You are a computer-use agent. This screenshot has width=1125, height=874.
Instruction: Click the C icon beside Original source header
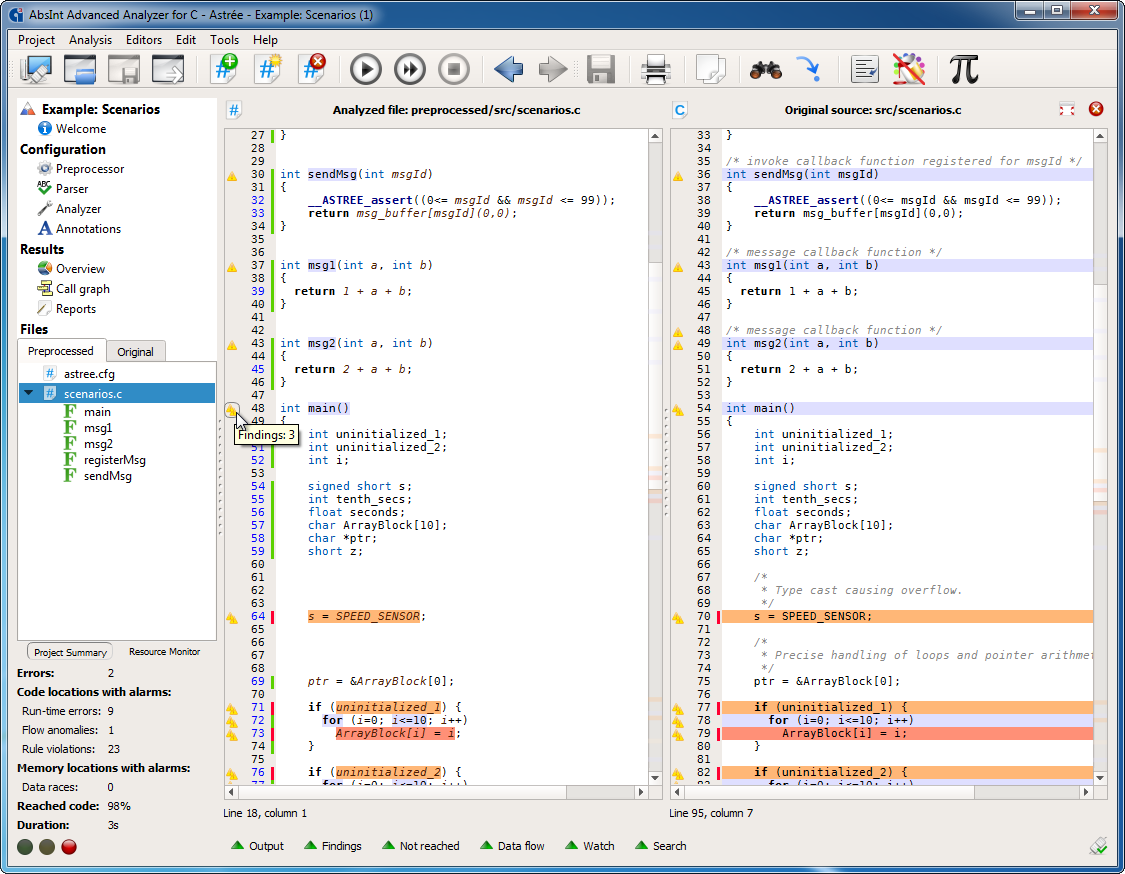pyautogui.click(x=679, y=110)
